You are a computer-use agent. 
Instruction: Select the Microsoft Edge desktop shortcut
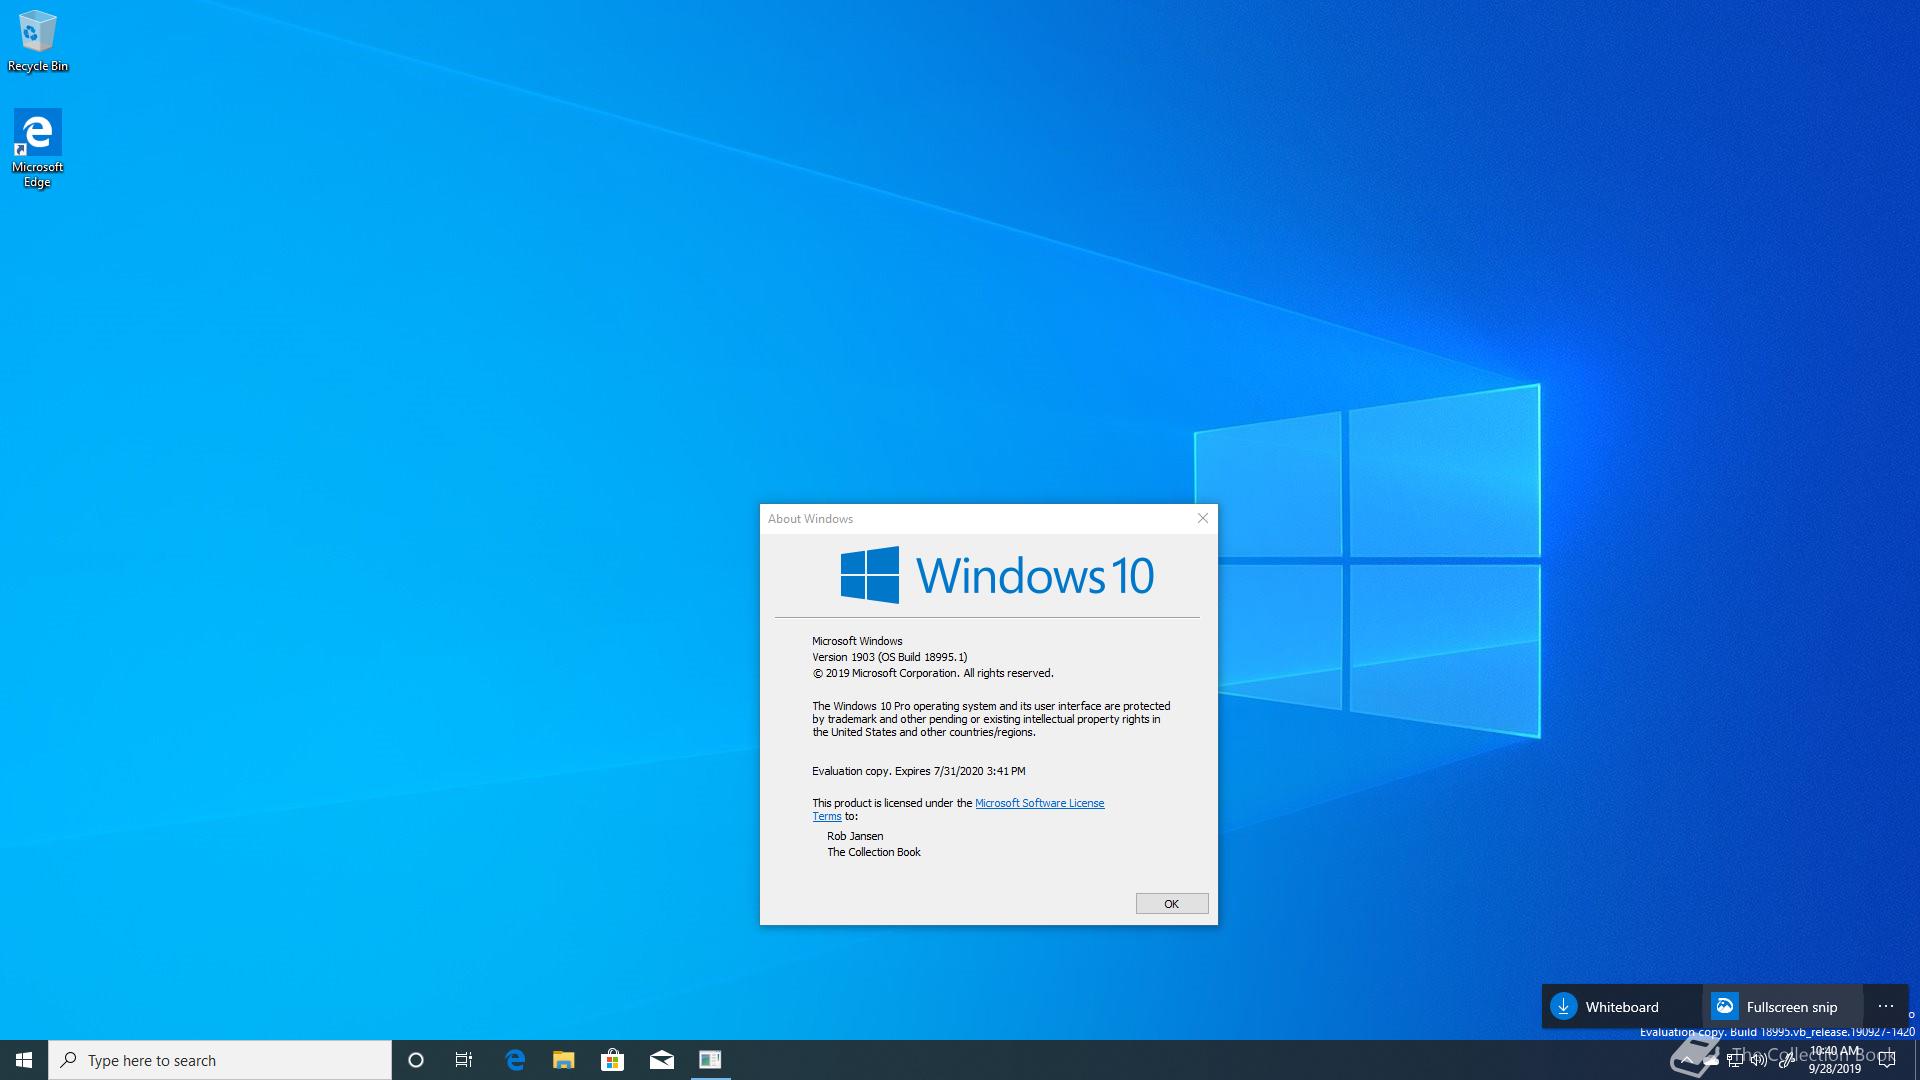[x=37, y=148]
